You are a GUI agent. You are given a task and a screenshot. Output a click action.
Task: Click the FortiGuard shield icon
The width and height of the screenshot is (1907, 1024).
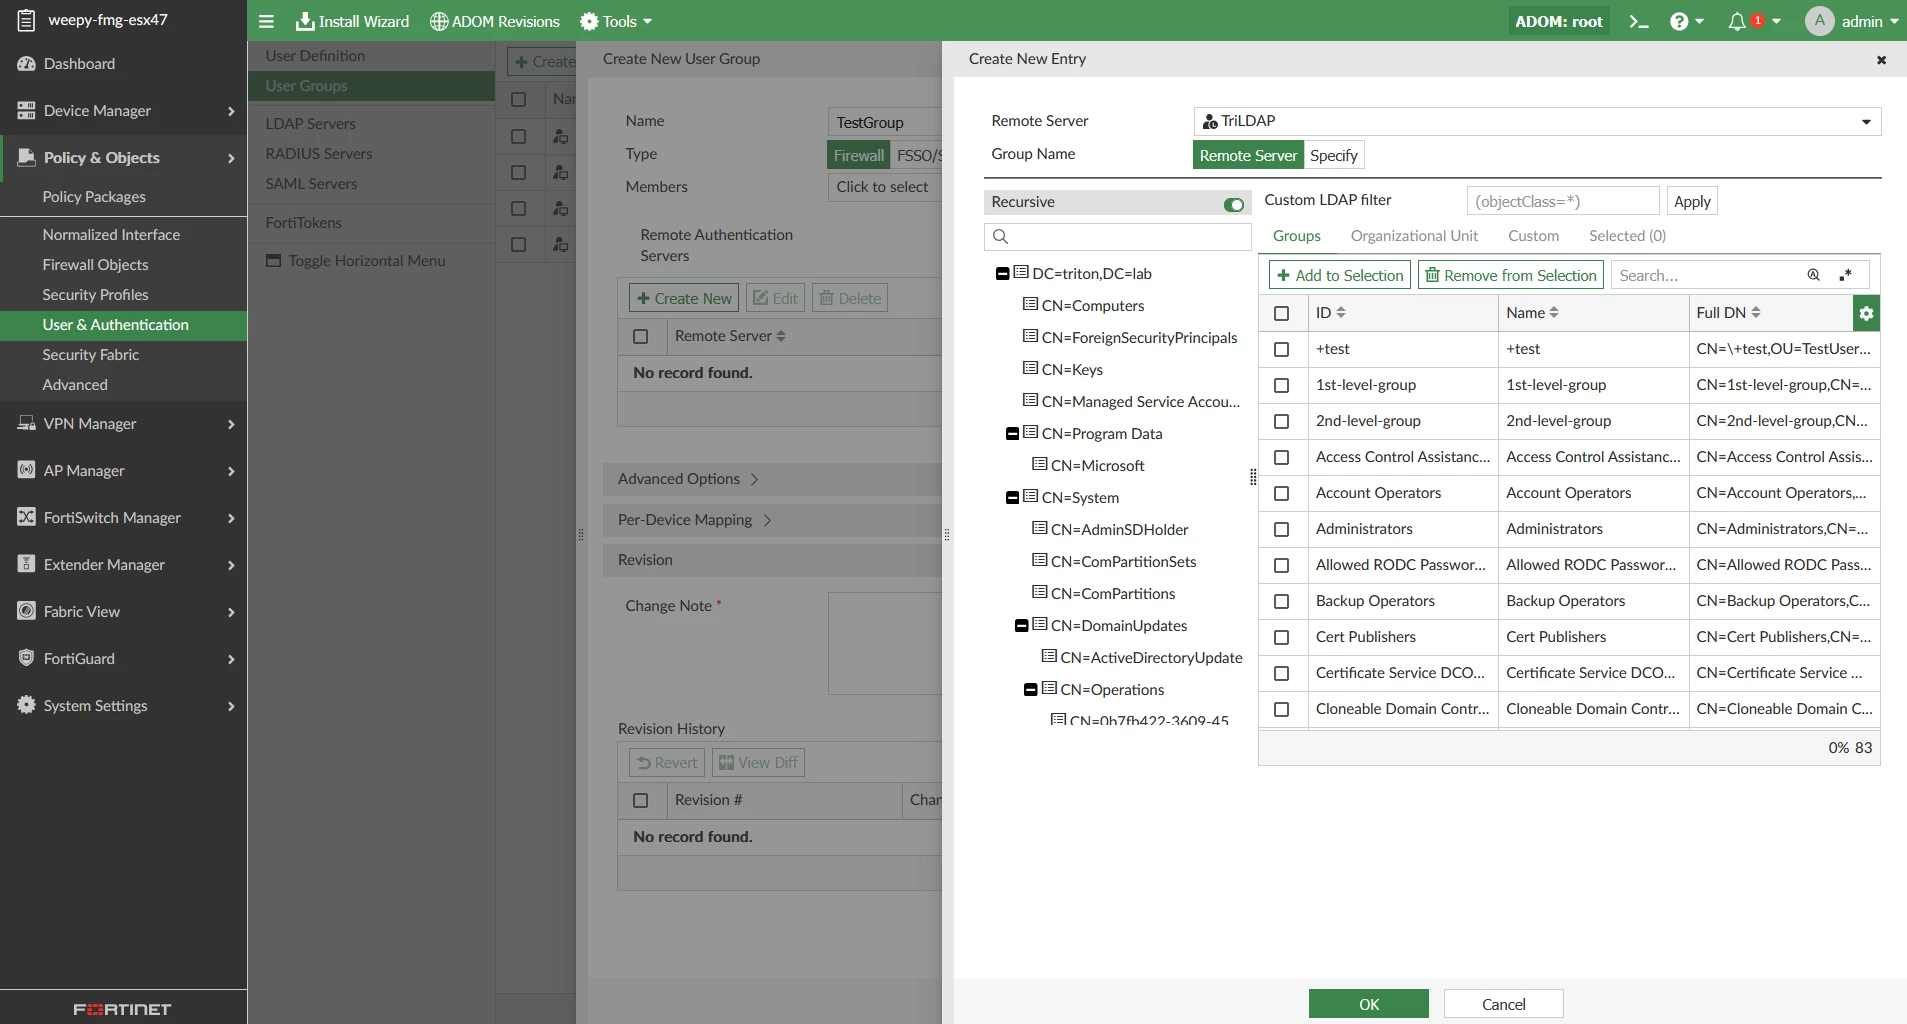pos(26,658)
